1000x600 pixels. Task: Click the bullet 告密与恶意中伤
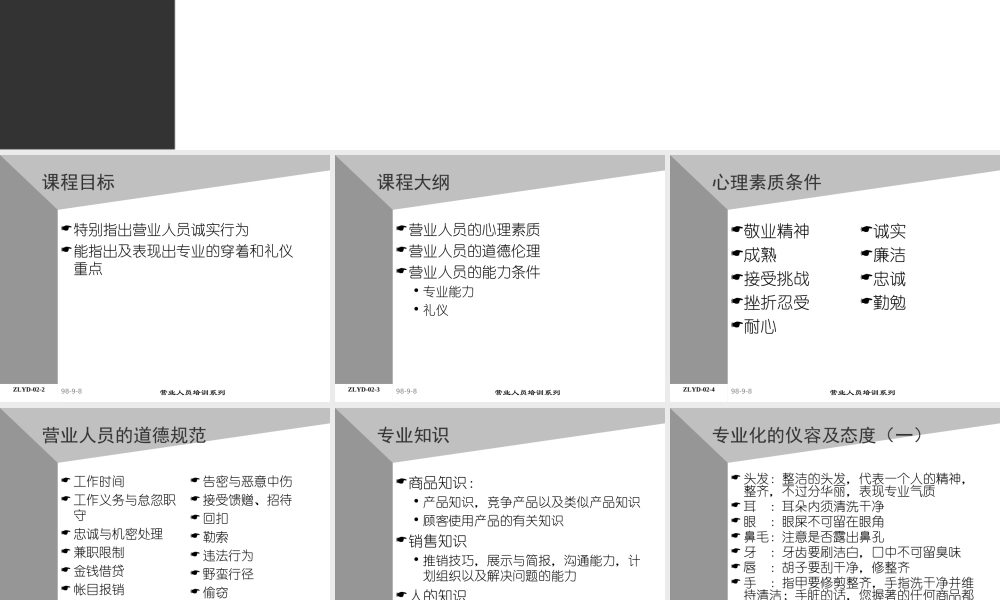tap(247, 481)
